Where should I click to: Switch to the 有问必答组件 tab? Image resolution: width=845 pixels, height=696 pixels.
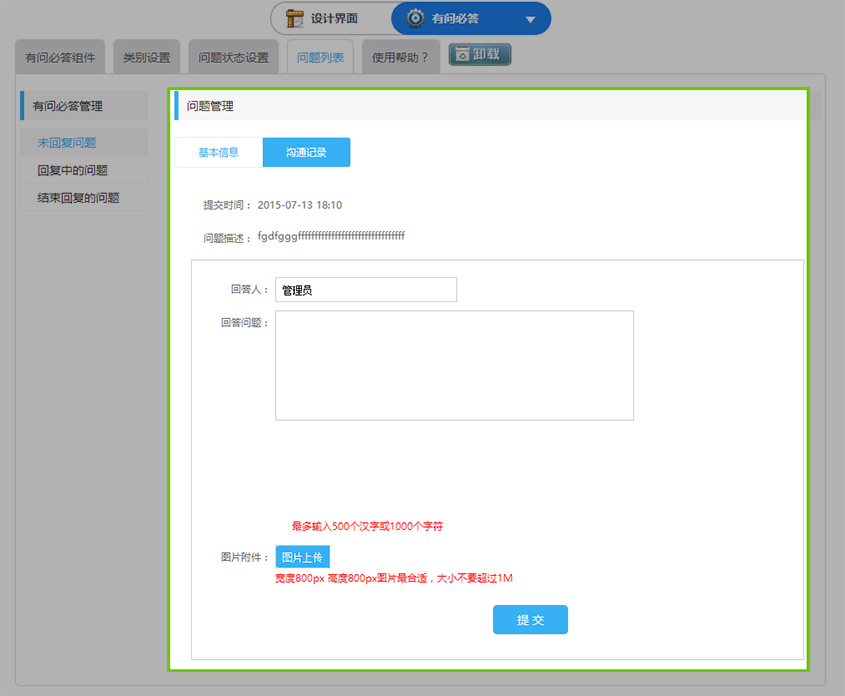pos(60,57)
